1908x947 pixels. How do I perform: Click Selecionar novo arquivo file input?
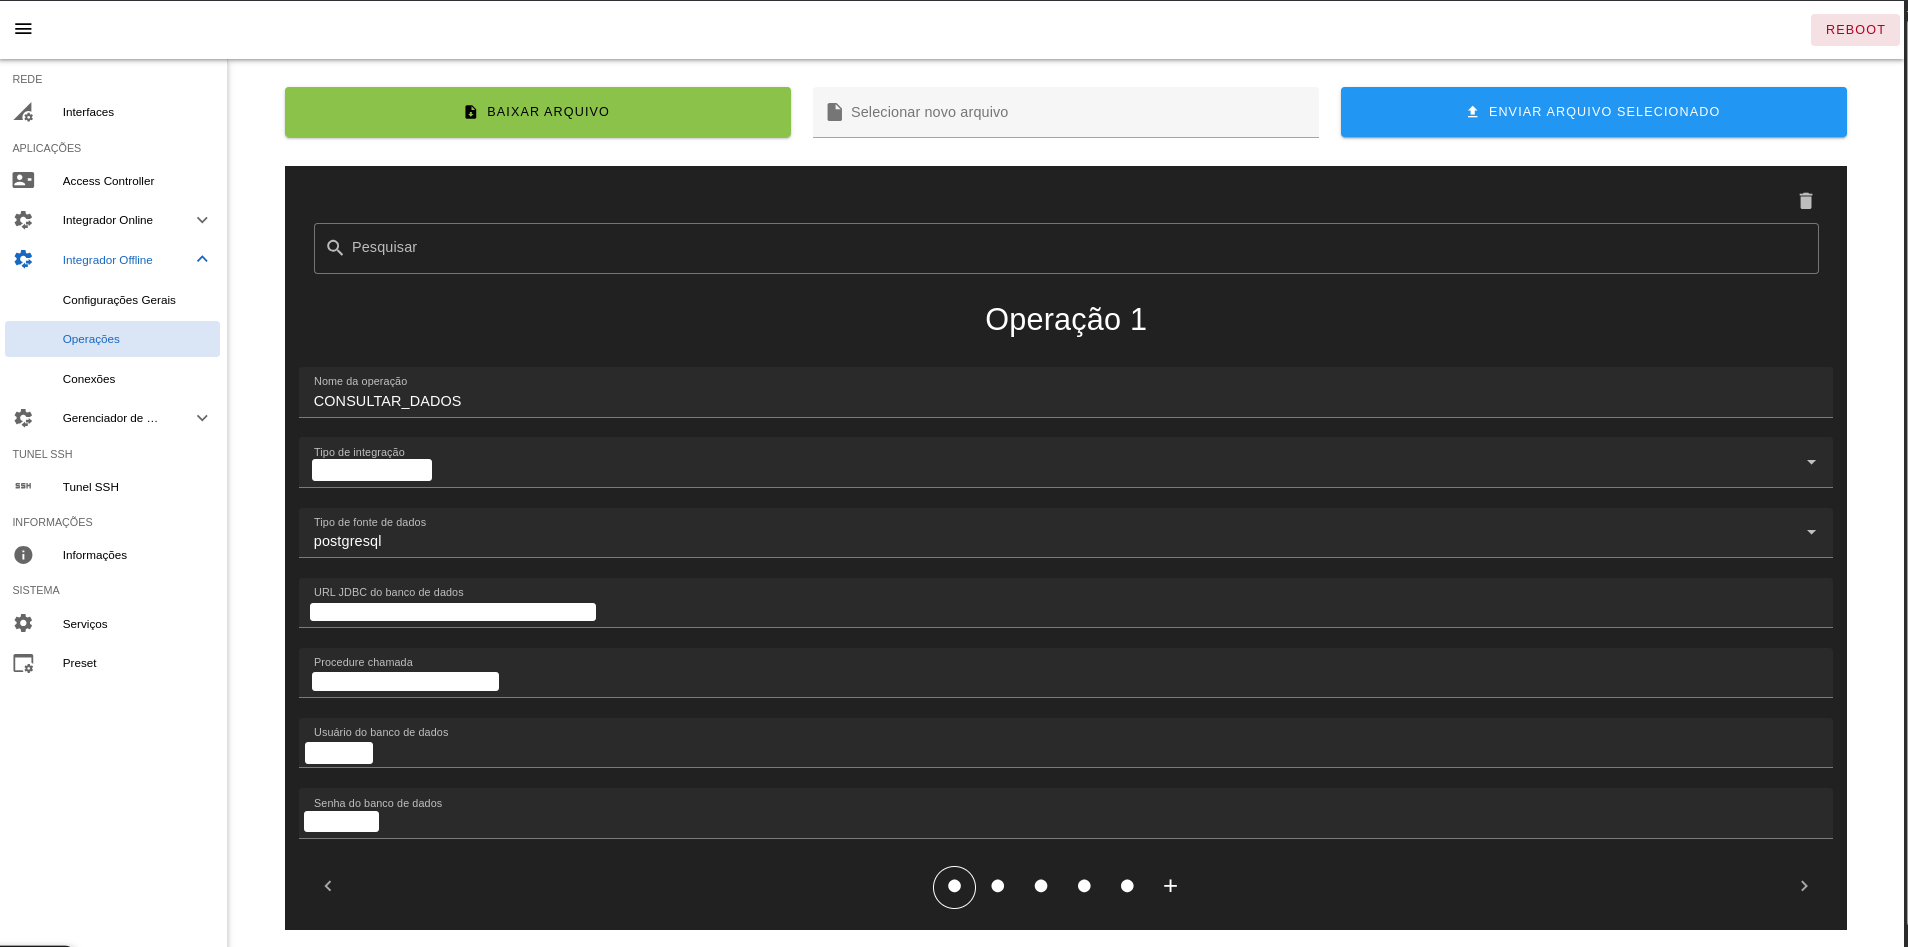1066,112
